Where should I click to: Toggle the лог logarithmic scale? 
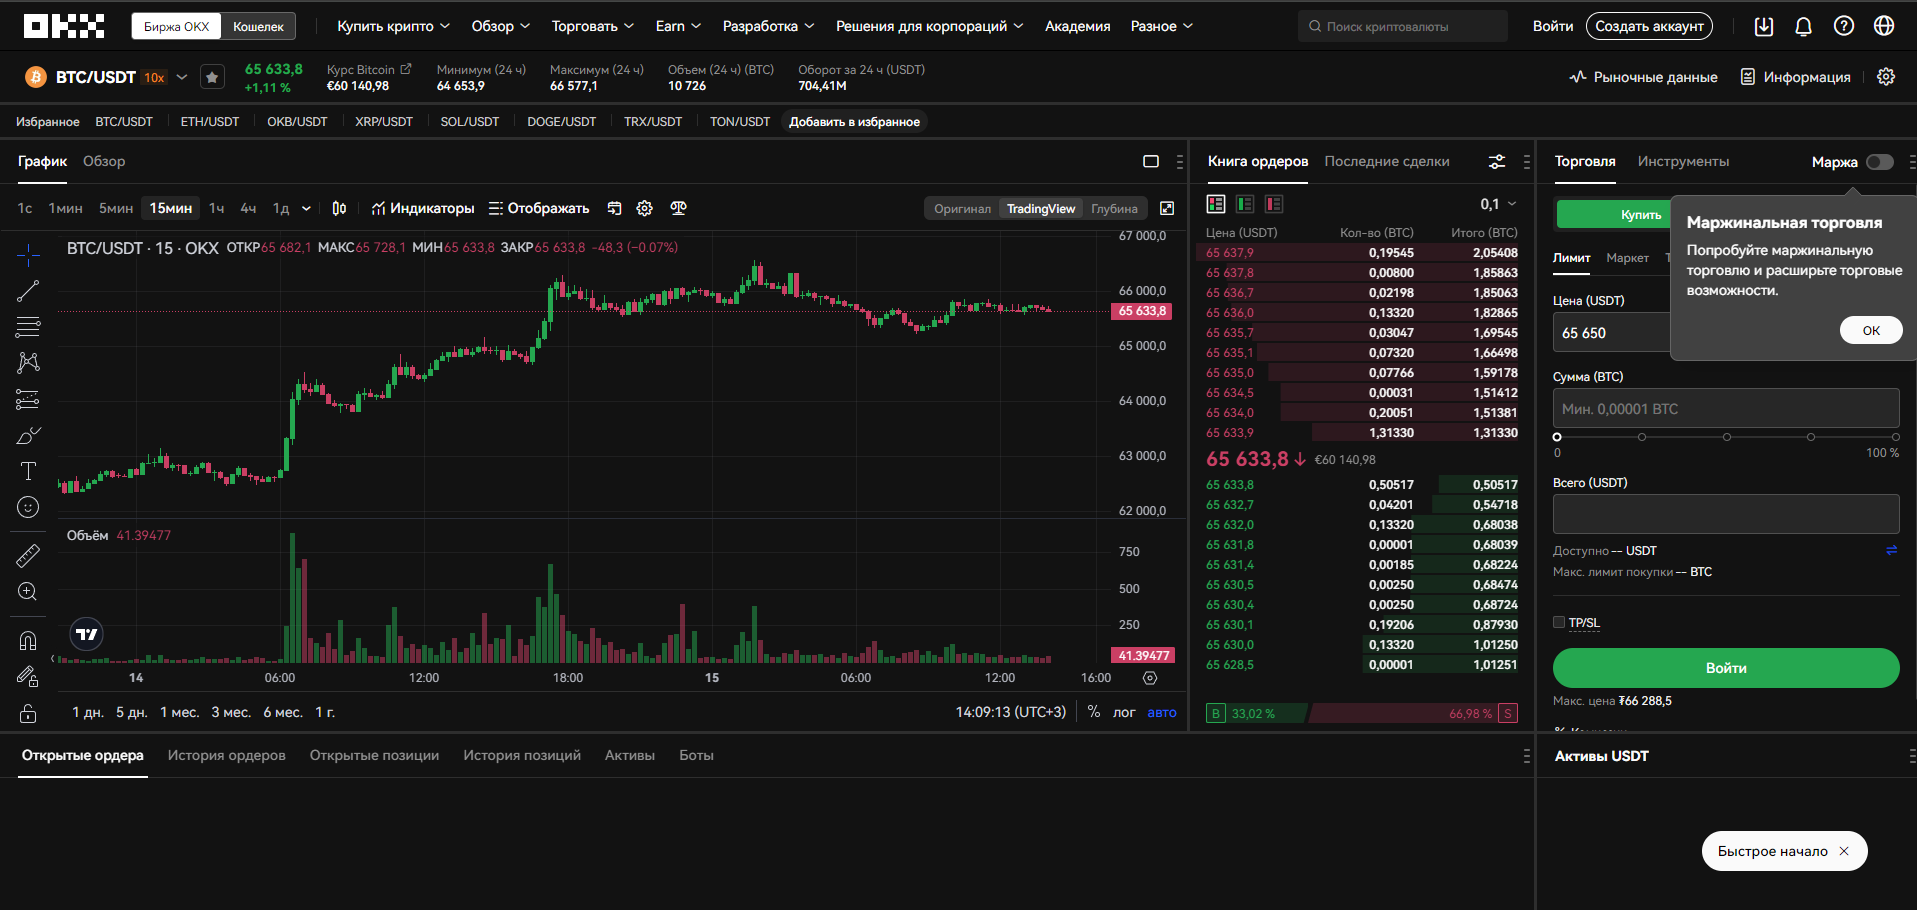[x=1124, y=712]
